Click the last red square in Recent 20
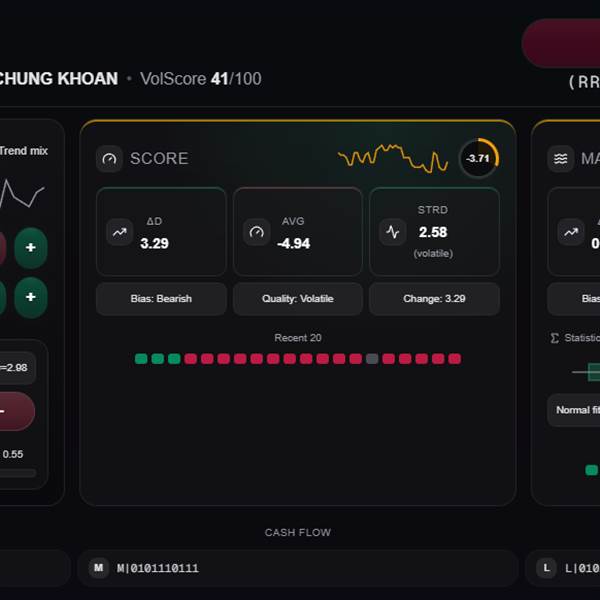 (455, 359)
